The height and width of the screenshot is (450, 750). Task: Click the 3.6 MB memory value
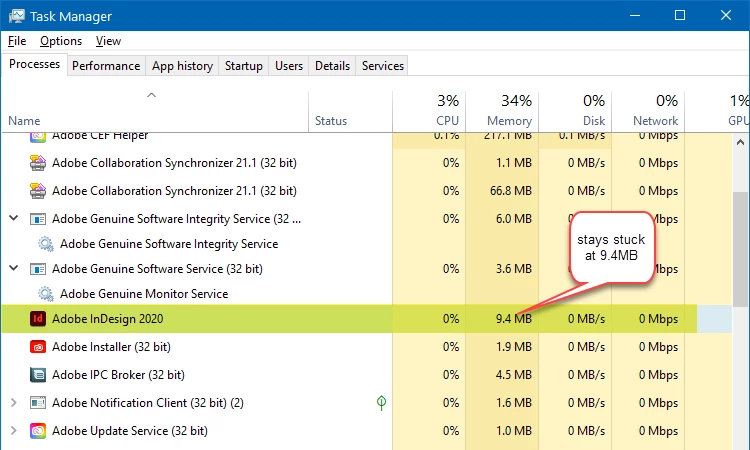tap(514, 269)
